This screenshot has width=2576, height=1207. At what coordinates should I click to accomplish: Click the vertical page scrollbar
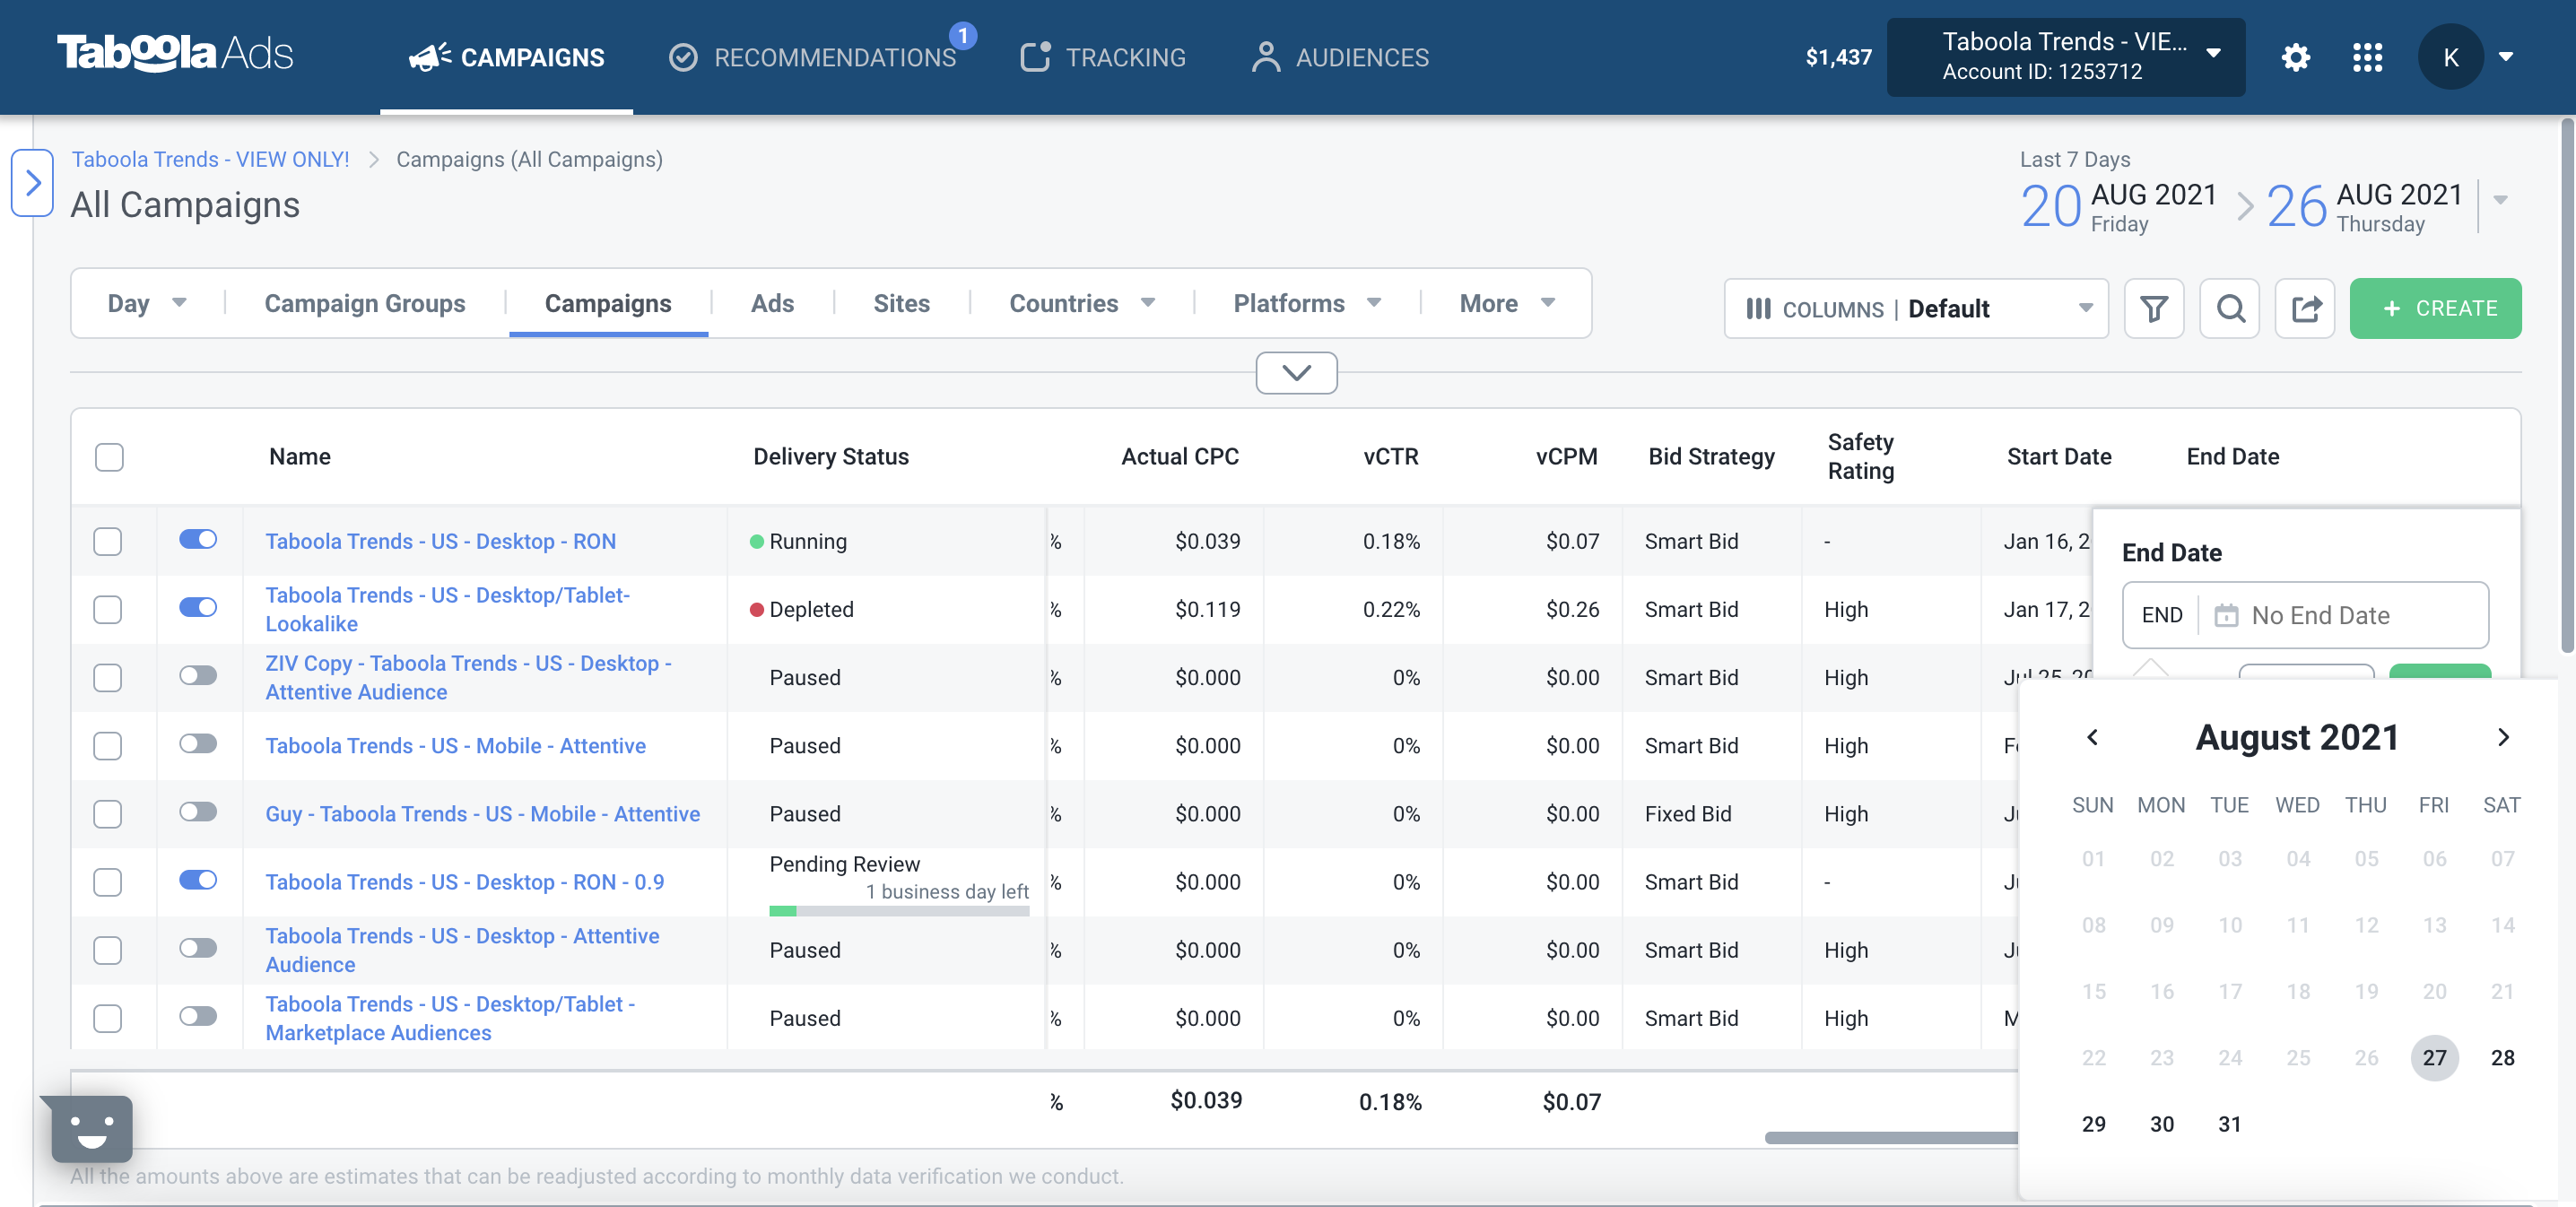tap(2566, 385)
